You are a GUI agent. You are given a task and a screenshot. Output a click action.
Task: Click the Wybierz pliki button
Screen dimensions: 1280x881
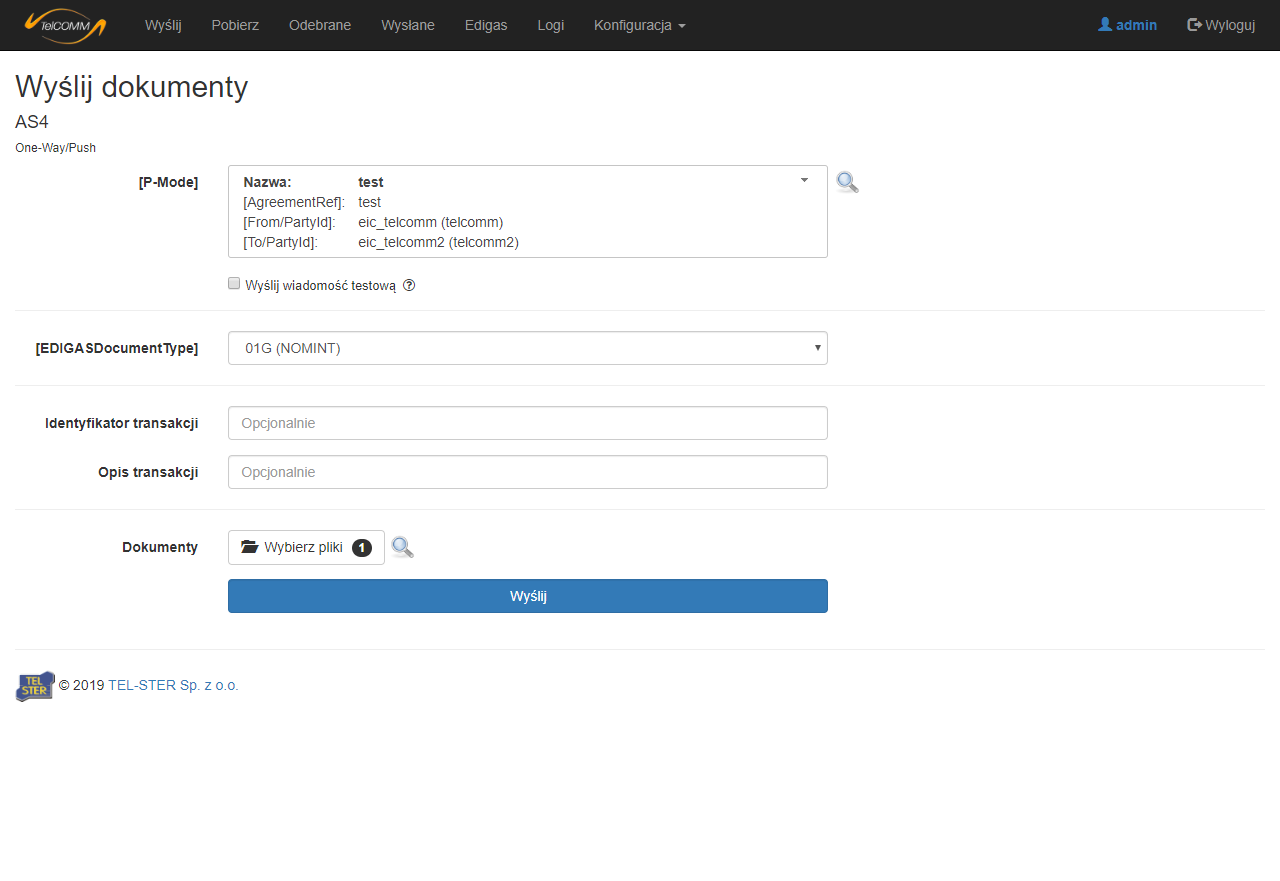pyautogui.click(x=306, y=547)
